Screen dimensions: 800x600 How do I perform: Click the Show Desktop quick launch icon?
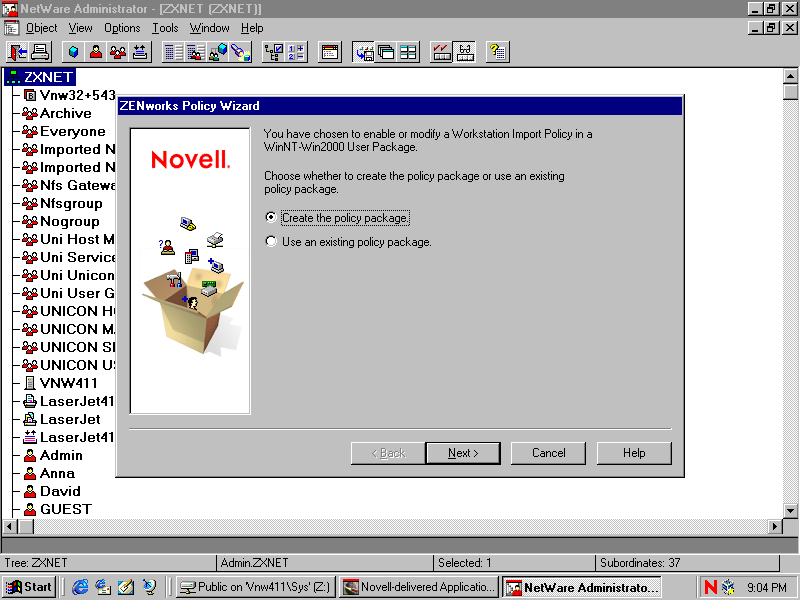126,587
